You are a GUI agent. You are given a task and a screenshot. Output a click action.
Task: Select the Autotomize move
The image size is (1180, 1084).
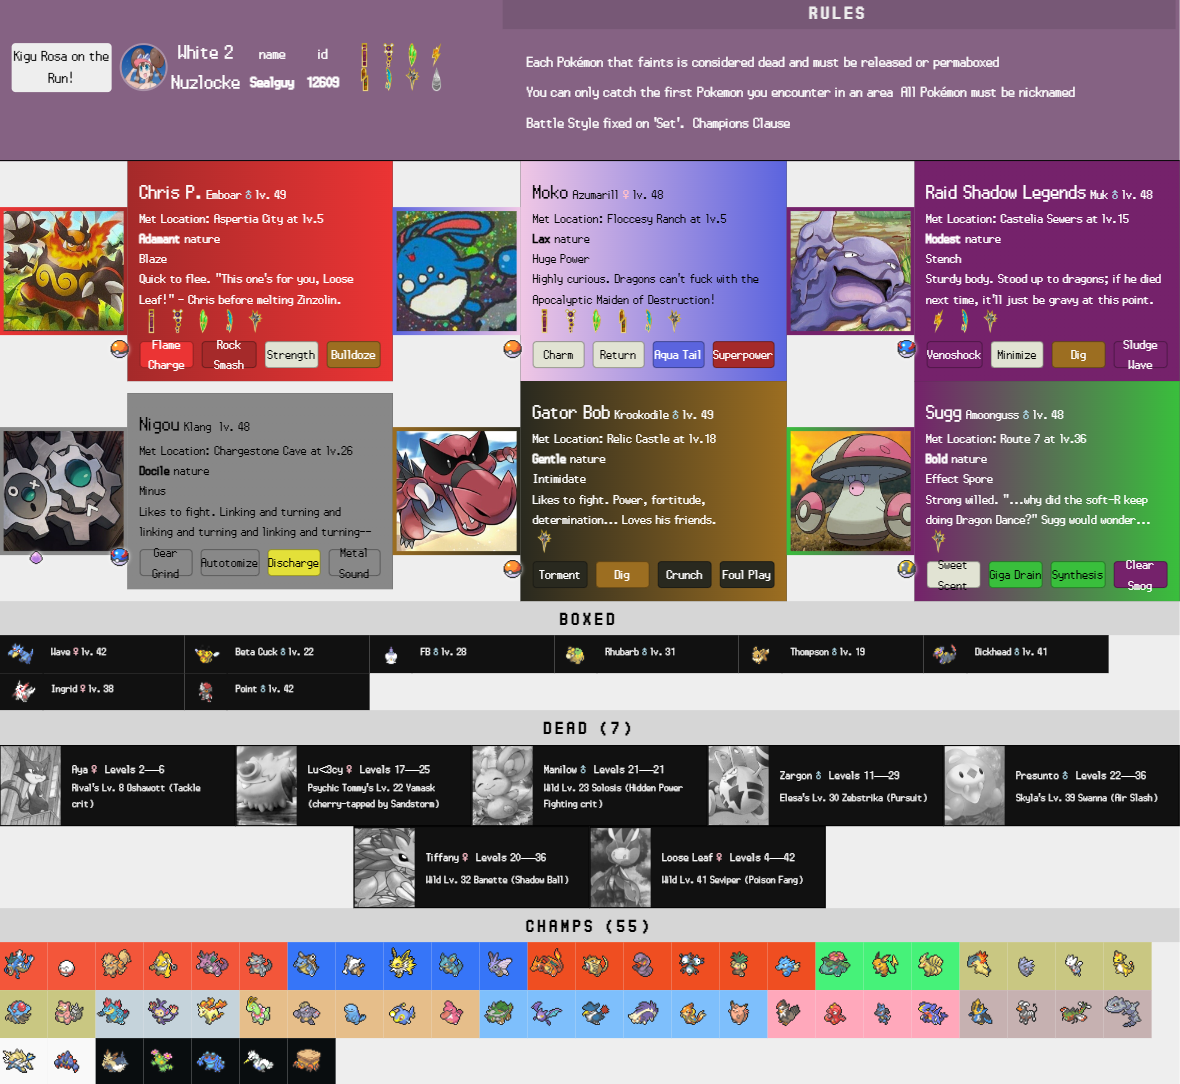[x=229, y=563]
